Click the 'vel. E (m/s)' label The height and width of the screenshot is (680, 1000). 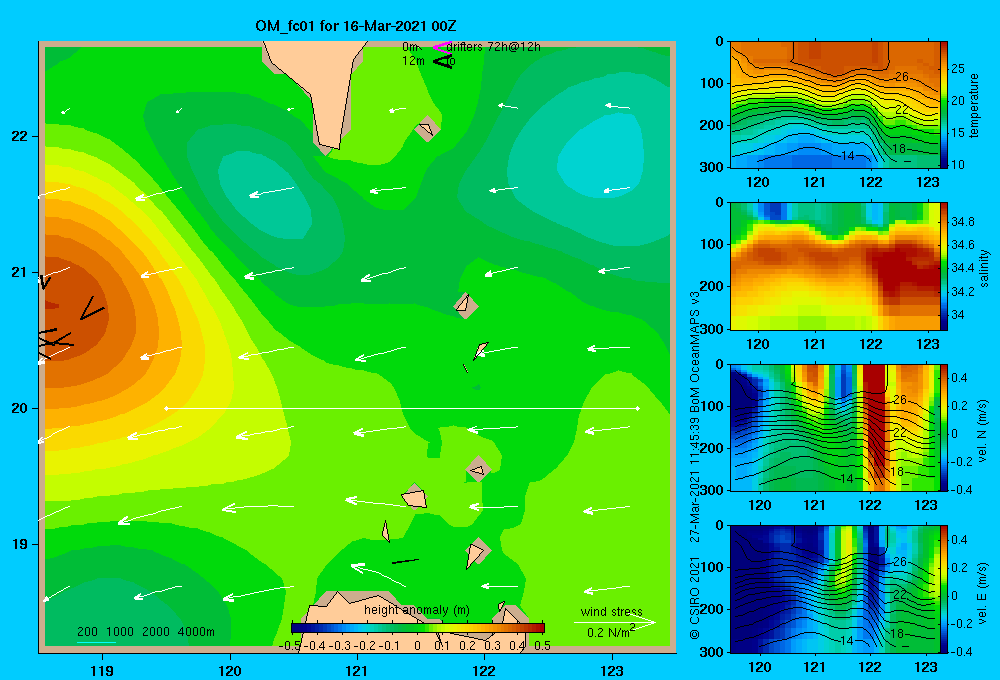982,593
